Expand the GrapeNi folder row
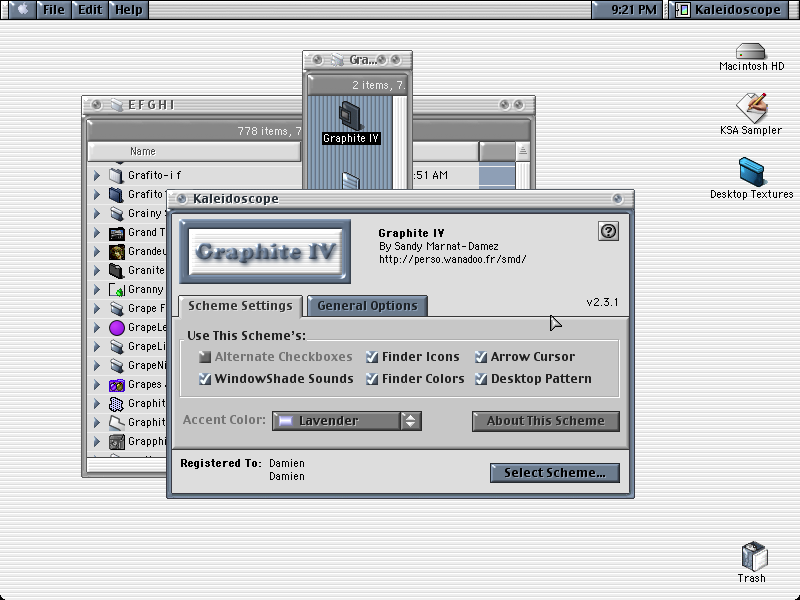800x600 pixels. 97,366
